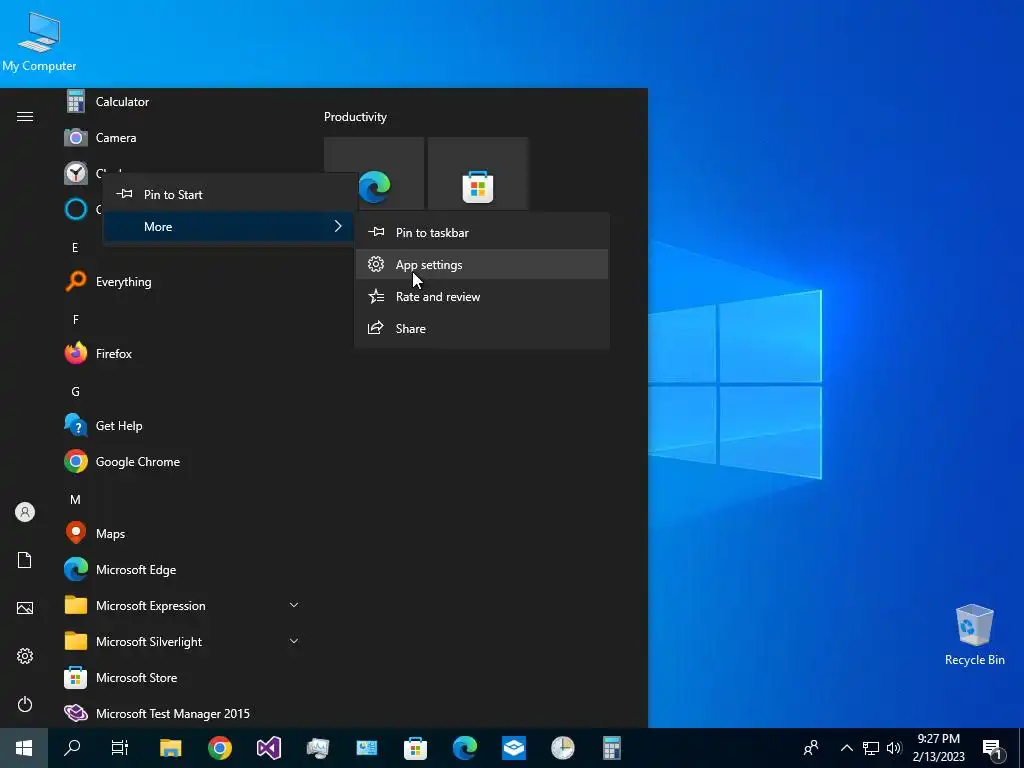Open Documents from Start sidebar
The image size is (1024, 768).
tap(25, 560)
